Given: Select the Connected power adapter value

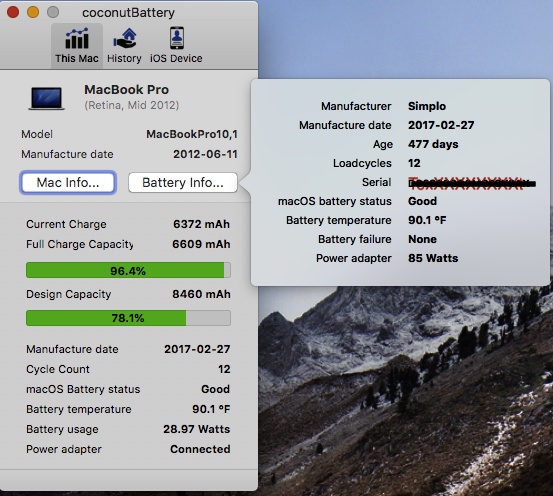Looking at the screenshot, I should (x=200, y=449).
